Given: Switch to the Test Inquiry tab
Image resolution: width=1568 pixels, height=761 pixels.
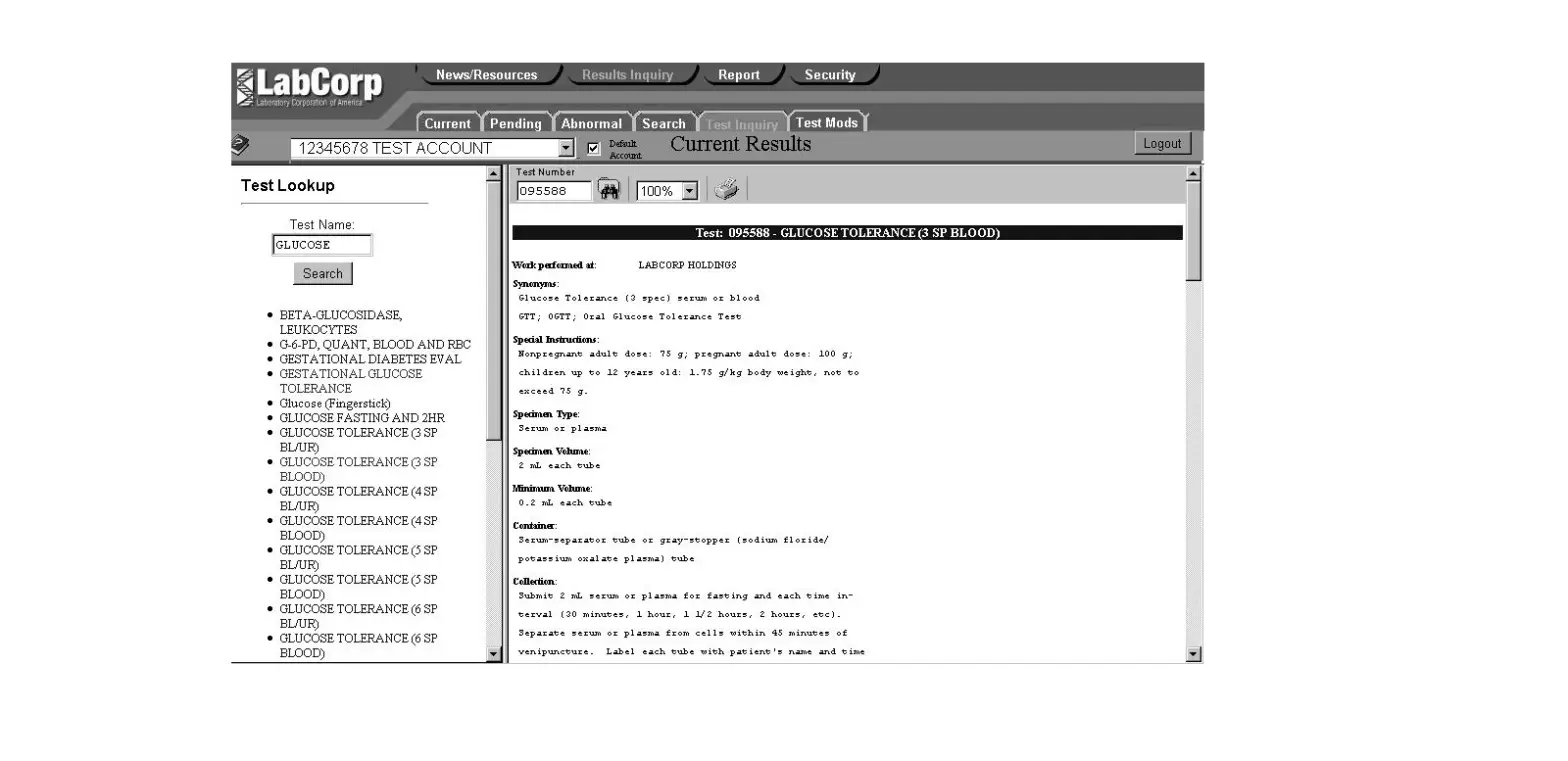Looking at the screenshot, I should point(741,124).
